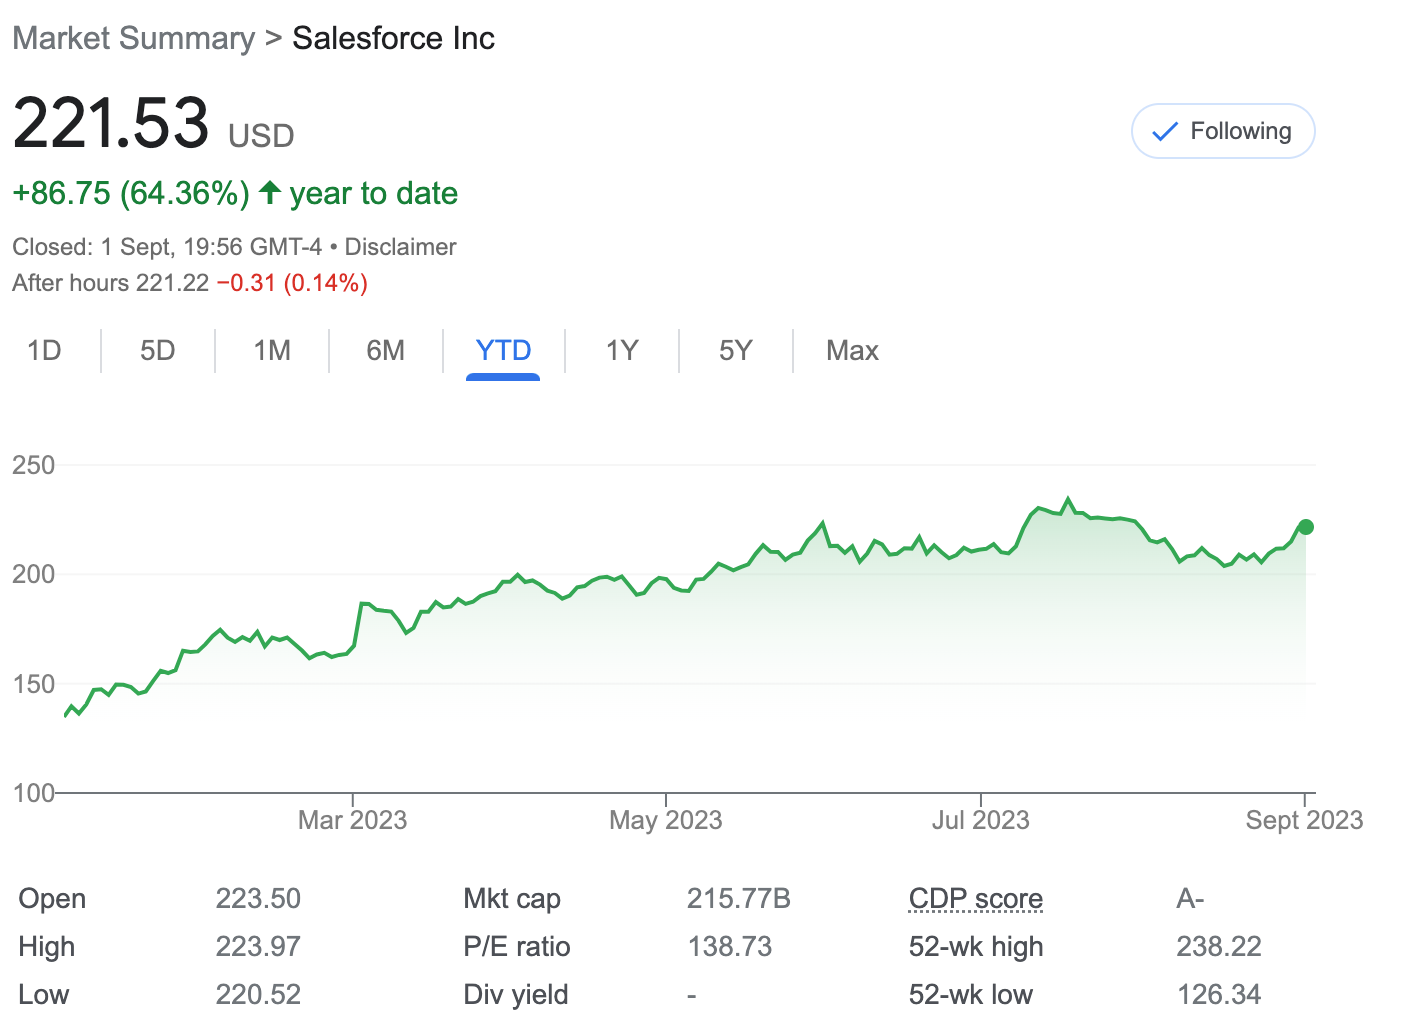Image resolution: width=1416 pixels, height=1036 pixels.
Task: Click the green checkmark in Following button
Action: pos(1163,130)
